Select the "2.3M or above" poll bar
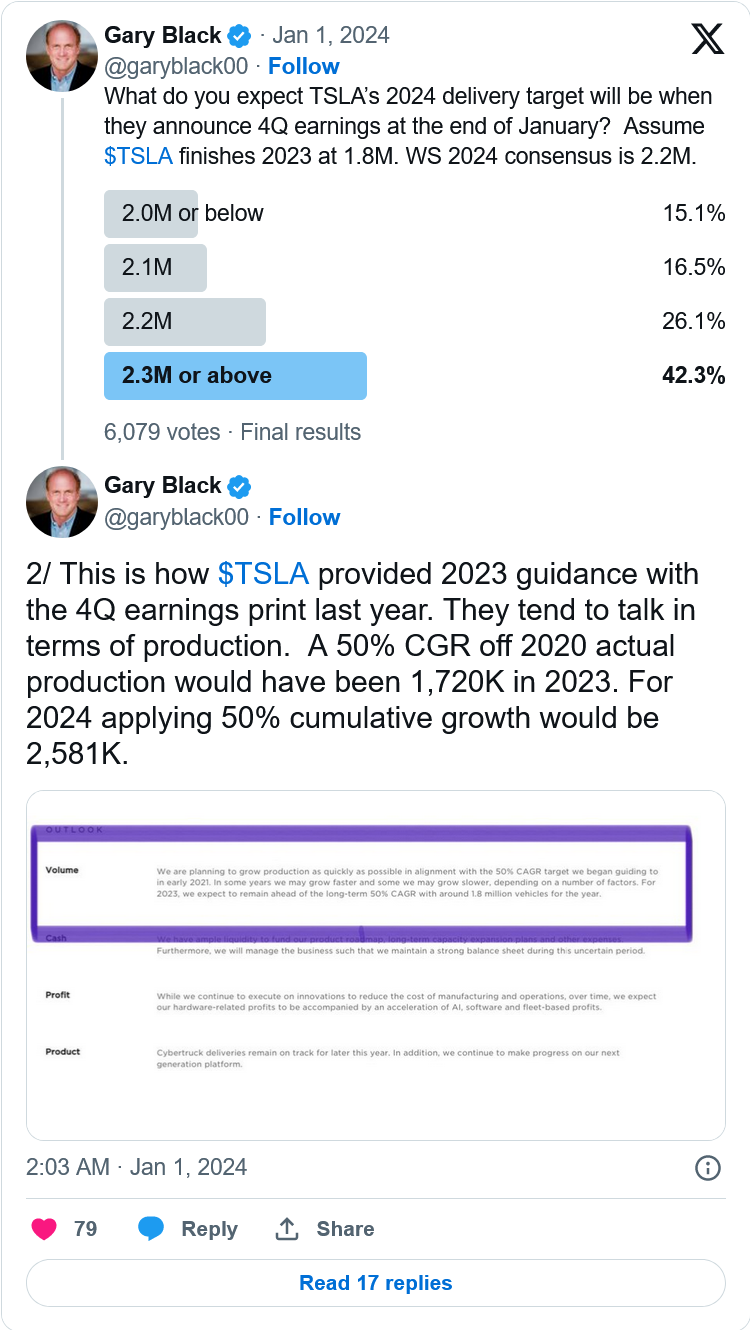The height and width of the screenshot is (1330, 750). click(235, 376)
